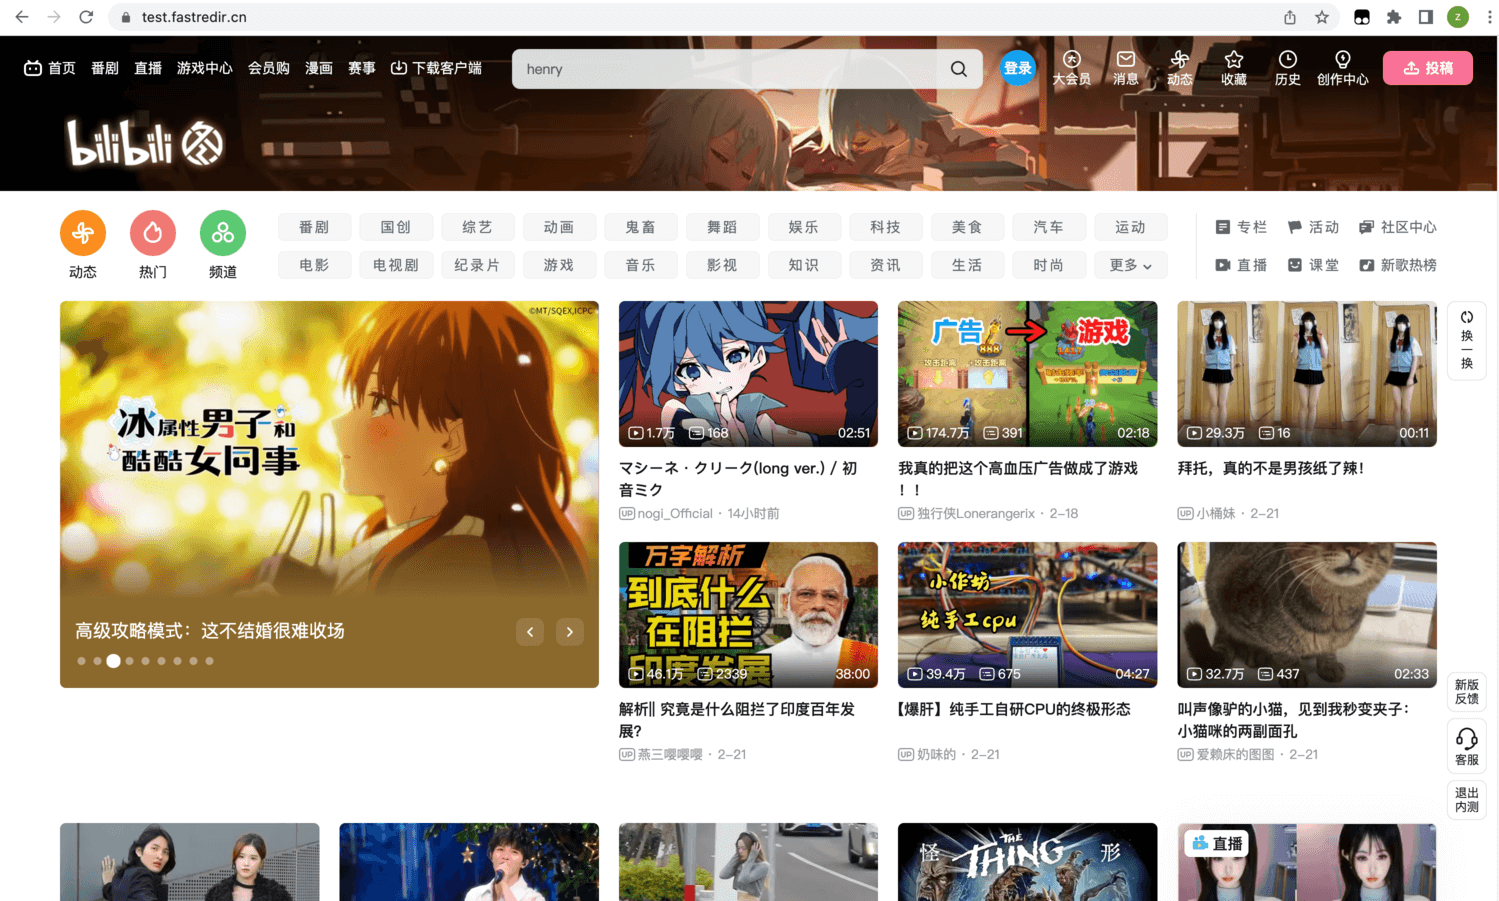
Task: Select 鬼畜 category tab
Action: pos(641,227)
